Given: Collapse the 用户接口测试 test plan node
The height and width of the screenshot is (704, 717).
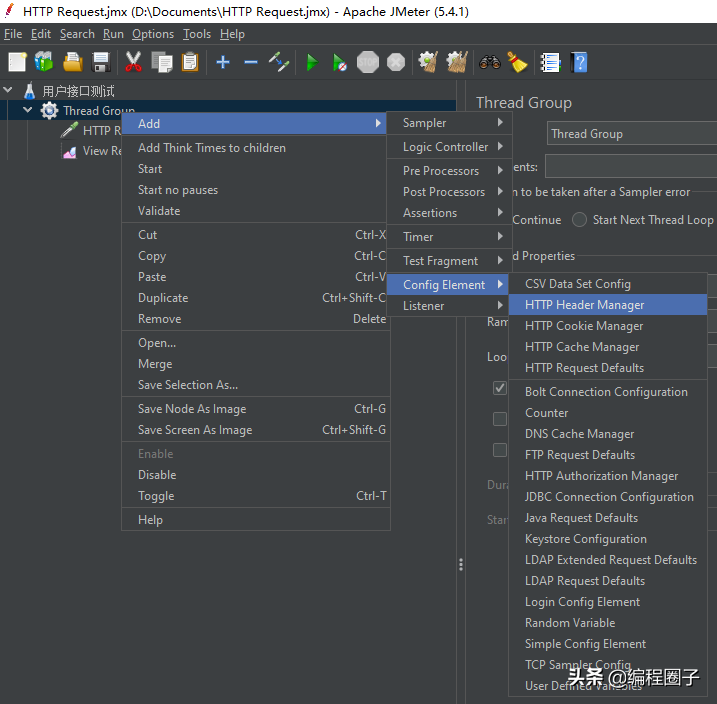Looking at the screenshot, I should 8,90.
